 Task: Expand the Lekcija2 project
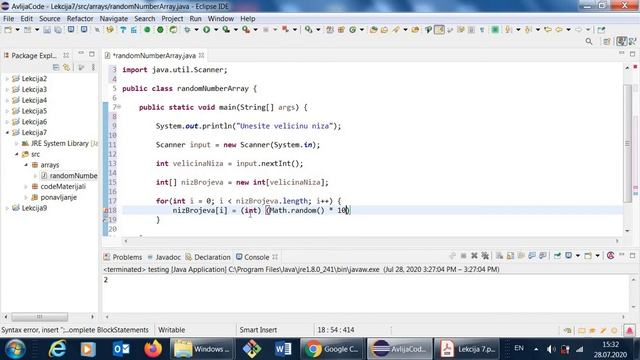point(7,79)
